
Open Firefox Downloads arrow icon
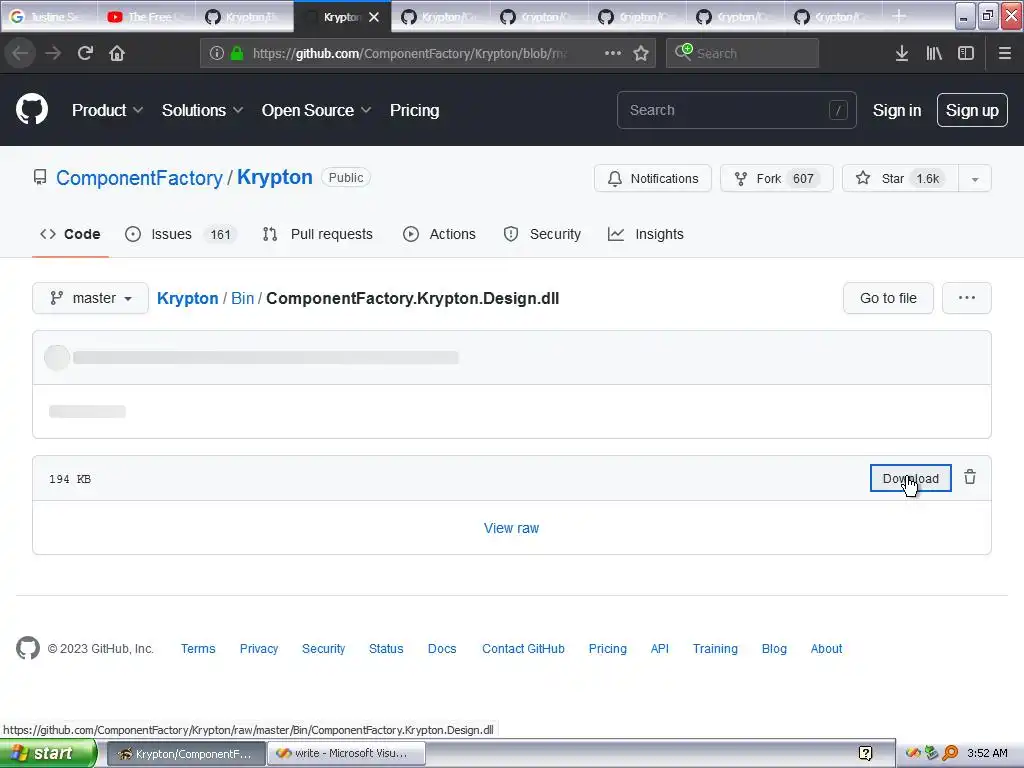[902, 53]
